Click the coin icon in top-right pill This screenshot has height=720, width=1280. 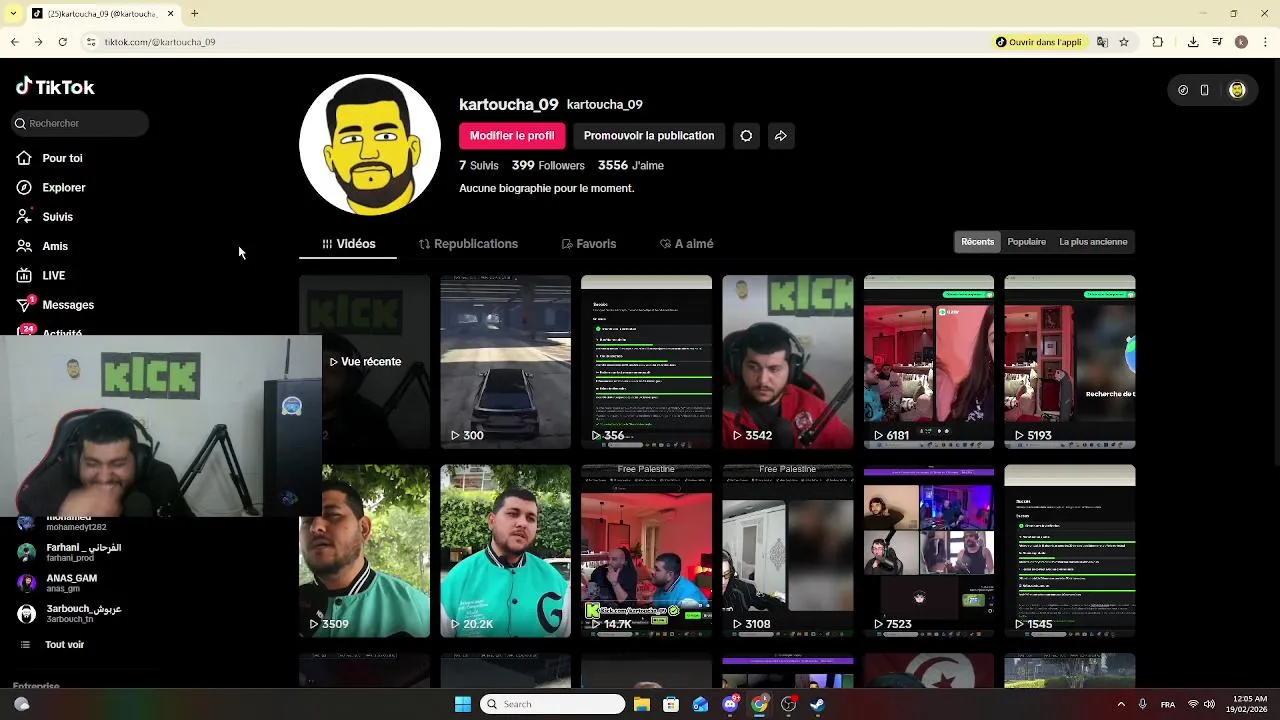pos(1183,90)
